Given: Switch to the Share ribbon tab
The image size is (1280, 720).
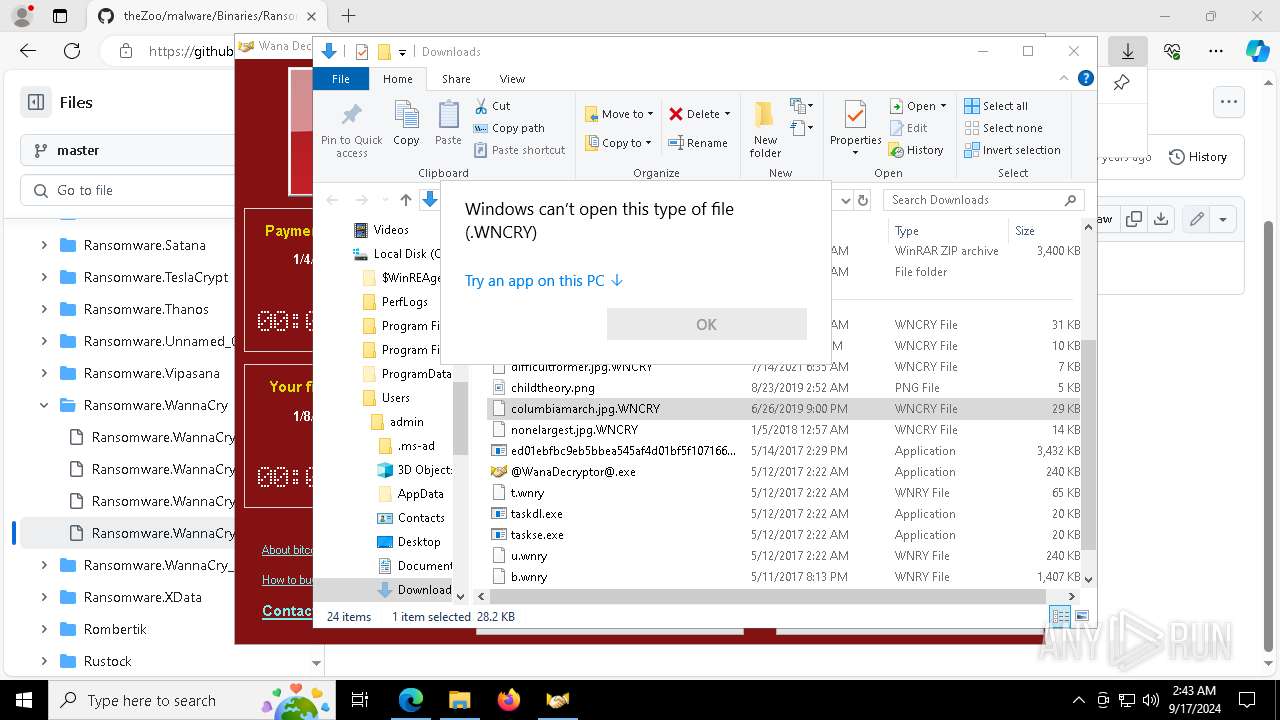Looking at the screenshot, I should [x=456, y=79].
